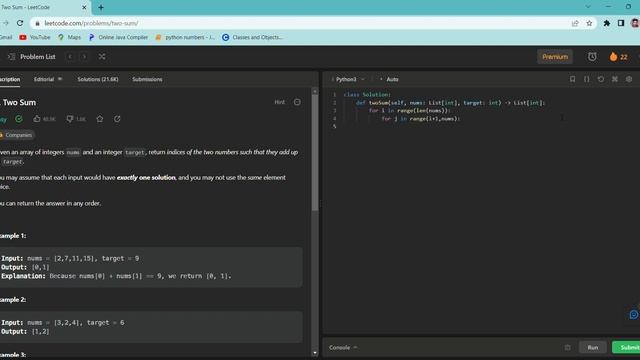The height and width of the screenshot is (360, 640).
Task: Open the editor shortcuts icon
Action: coord(615,79)
